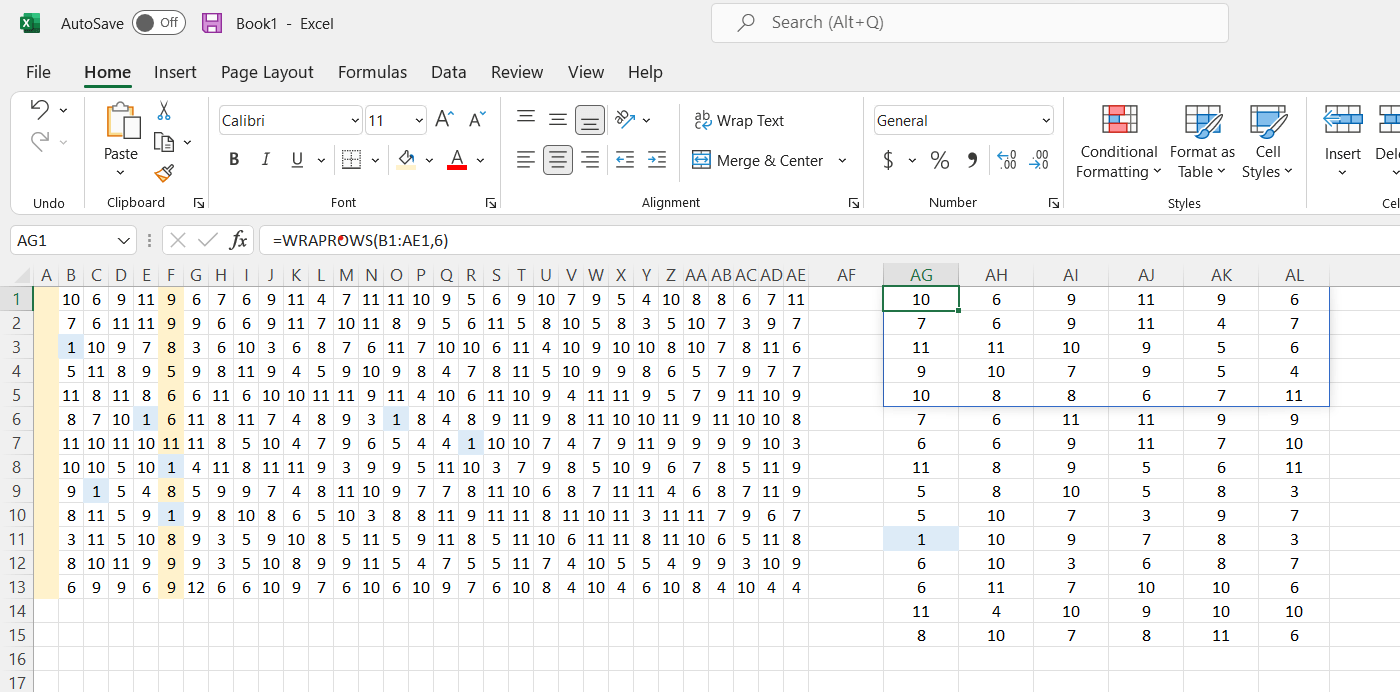Viewport: 1400px width, 692px height.
Task: Decrease indent
Action: [x=625, y=159]
